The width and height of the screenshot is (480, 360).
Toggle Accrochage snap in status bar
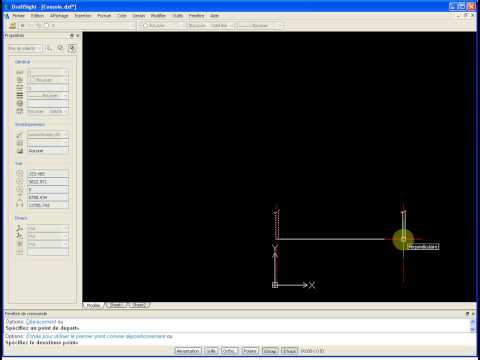coord(188,351)
